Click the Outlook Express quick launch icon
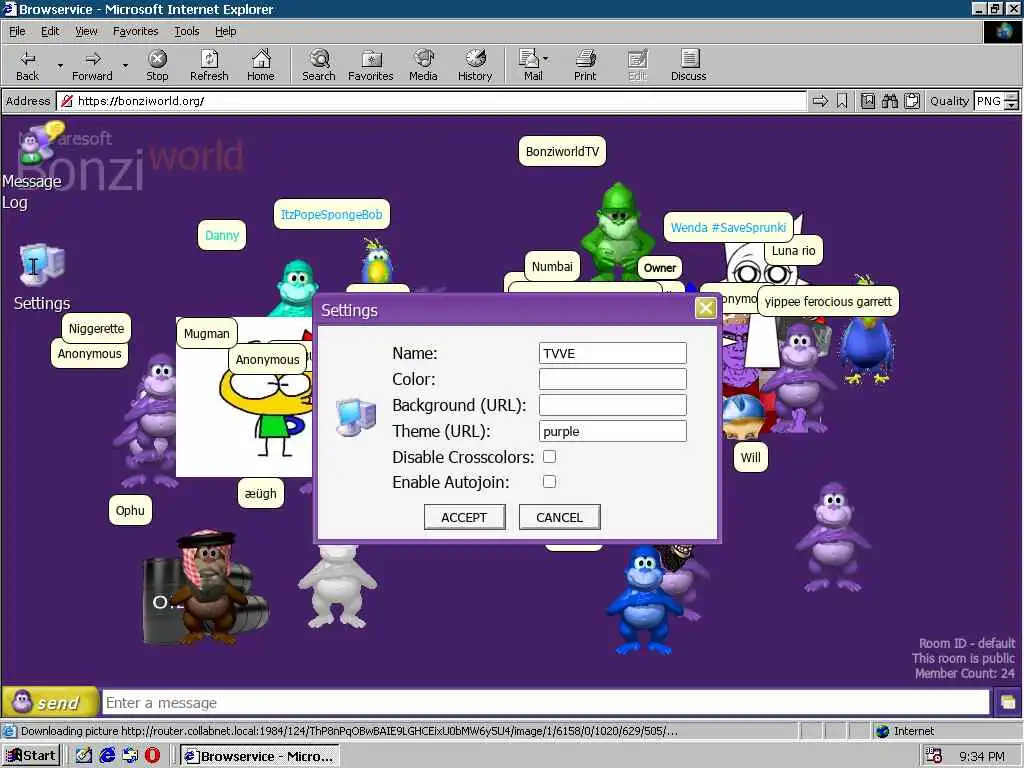Viewport: 1024px width, 768px height. (130, 756)
